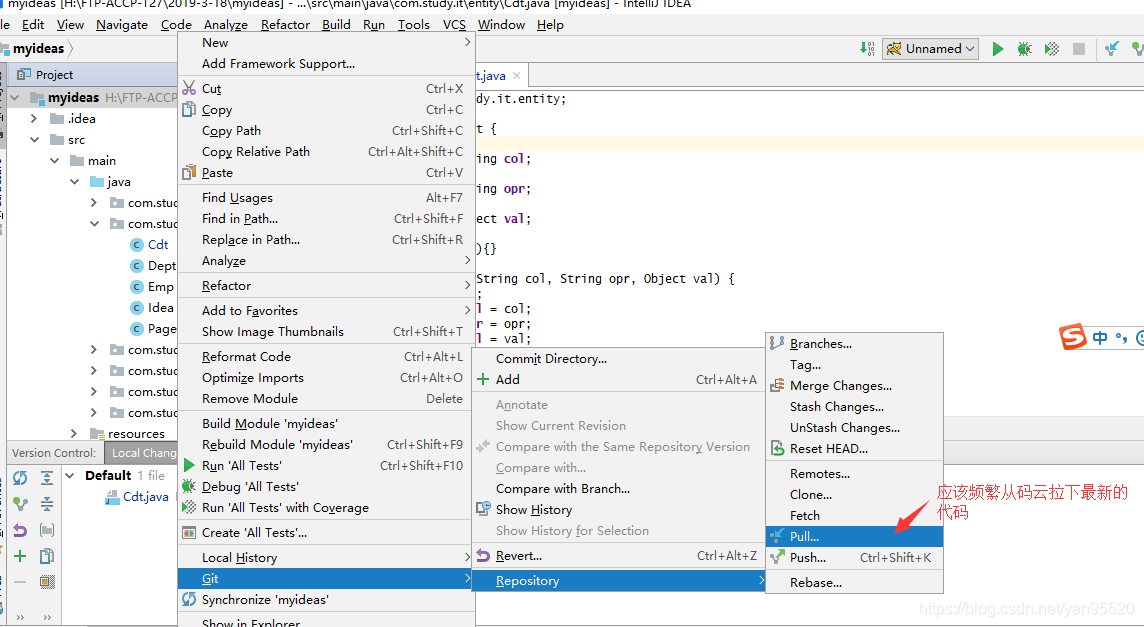The image size is (1144, 627).
Task: Choose Reformat Code from context menu
Action: 326,357
